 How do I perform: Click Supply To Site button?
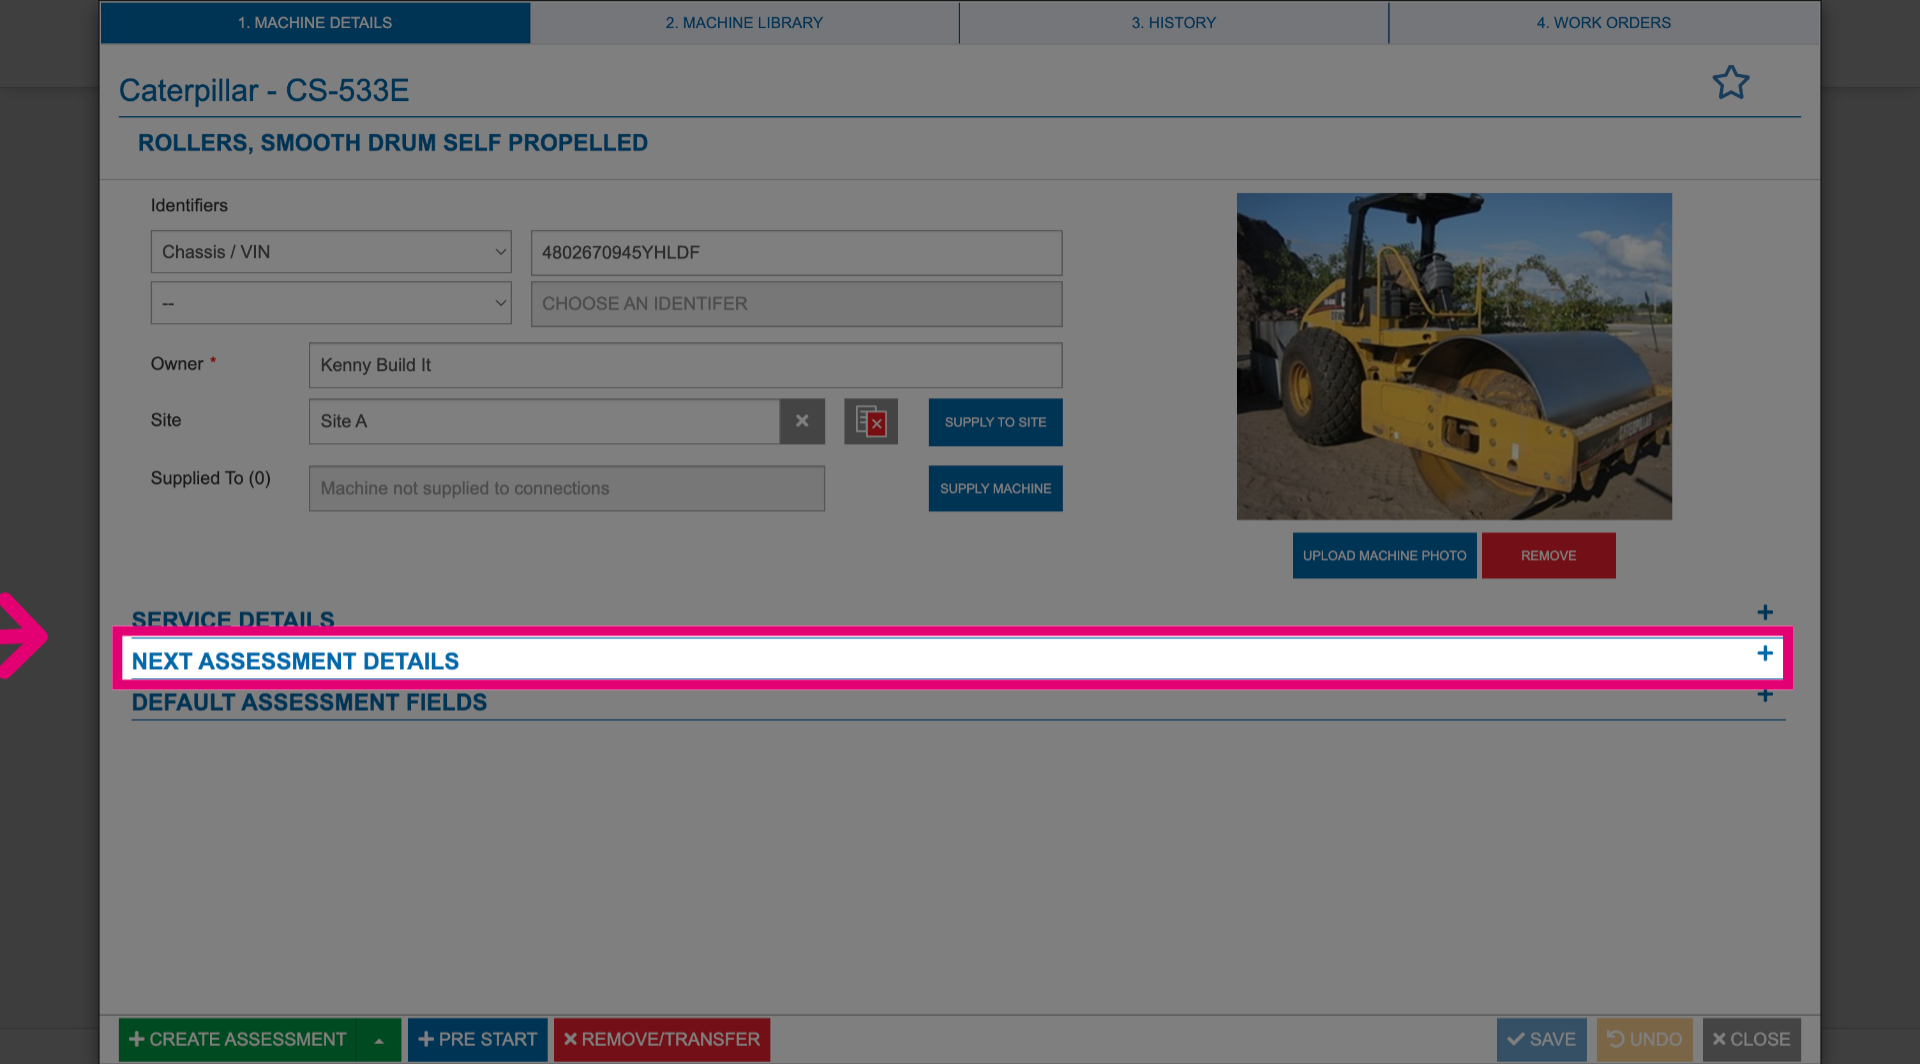point(995,422)
